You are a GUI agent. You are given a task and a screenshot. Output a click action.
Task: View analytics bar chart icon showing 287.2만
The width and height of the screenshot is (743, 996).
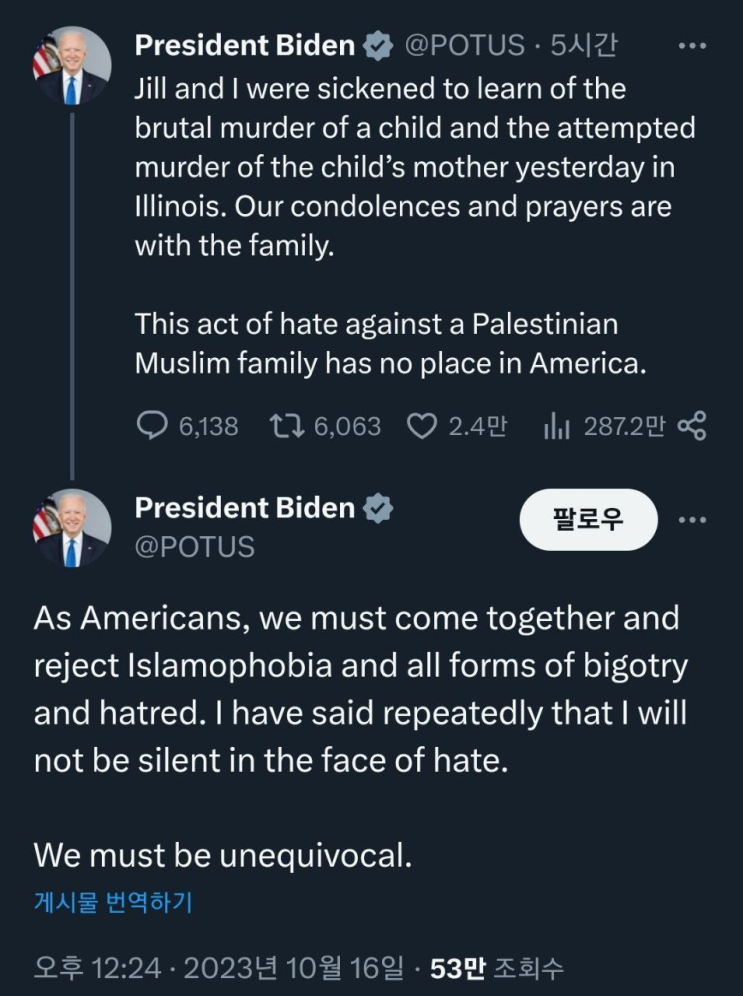556,426
